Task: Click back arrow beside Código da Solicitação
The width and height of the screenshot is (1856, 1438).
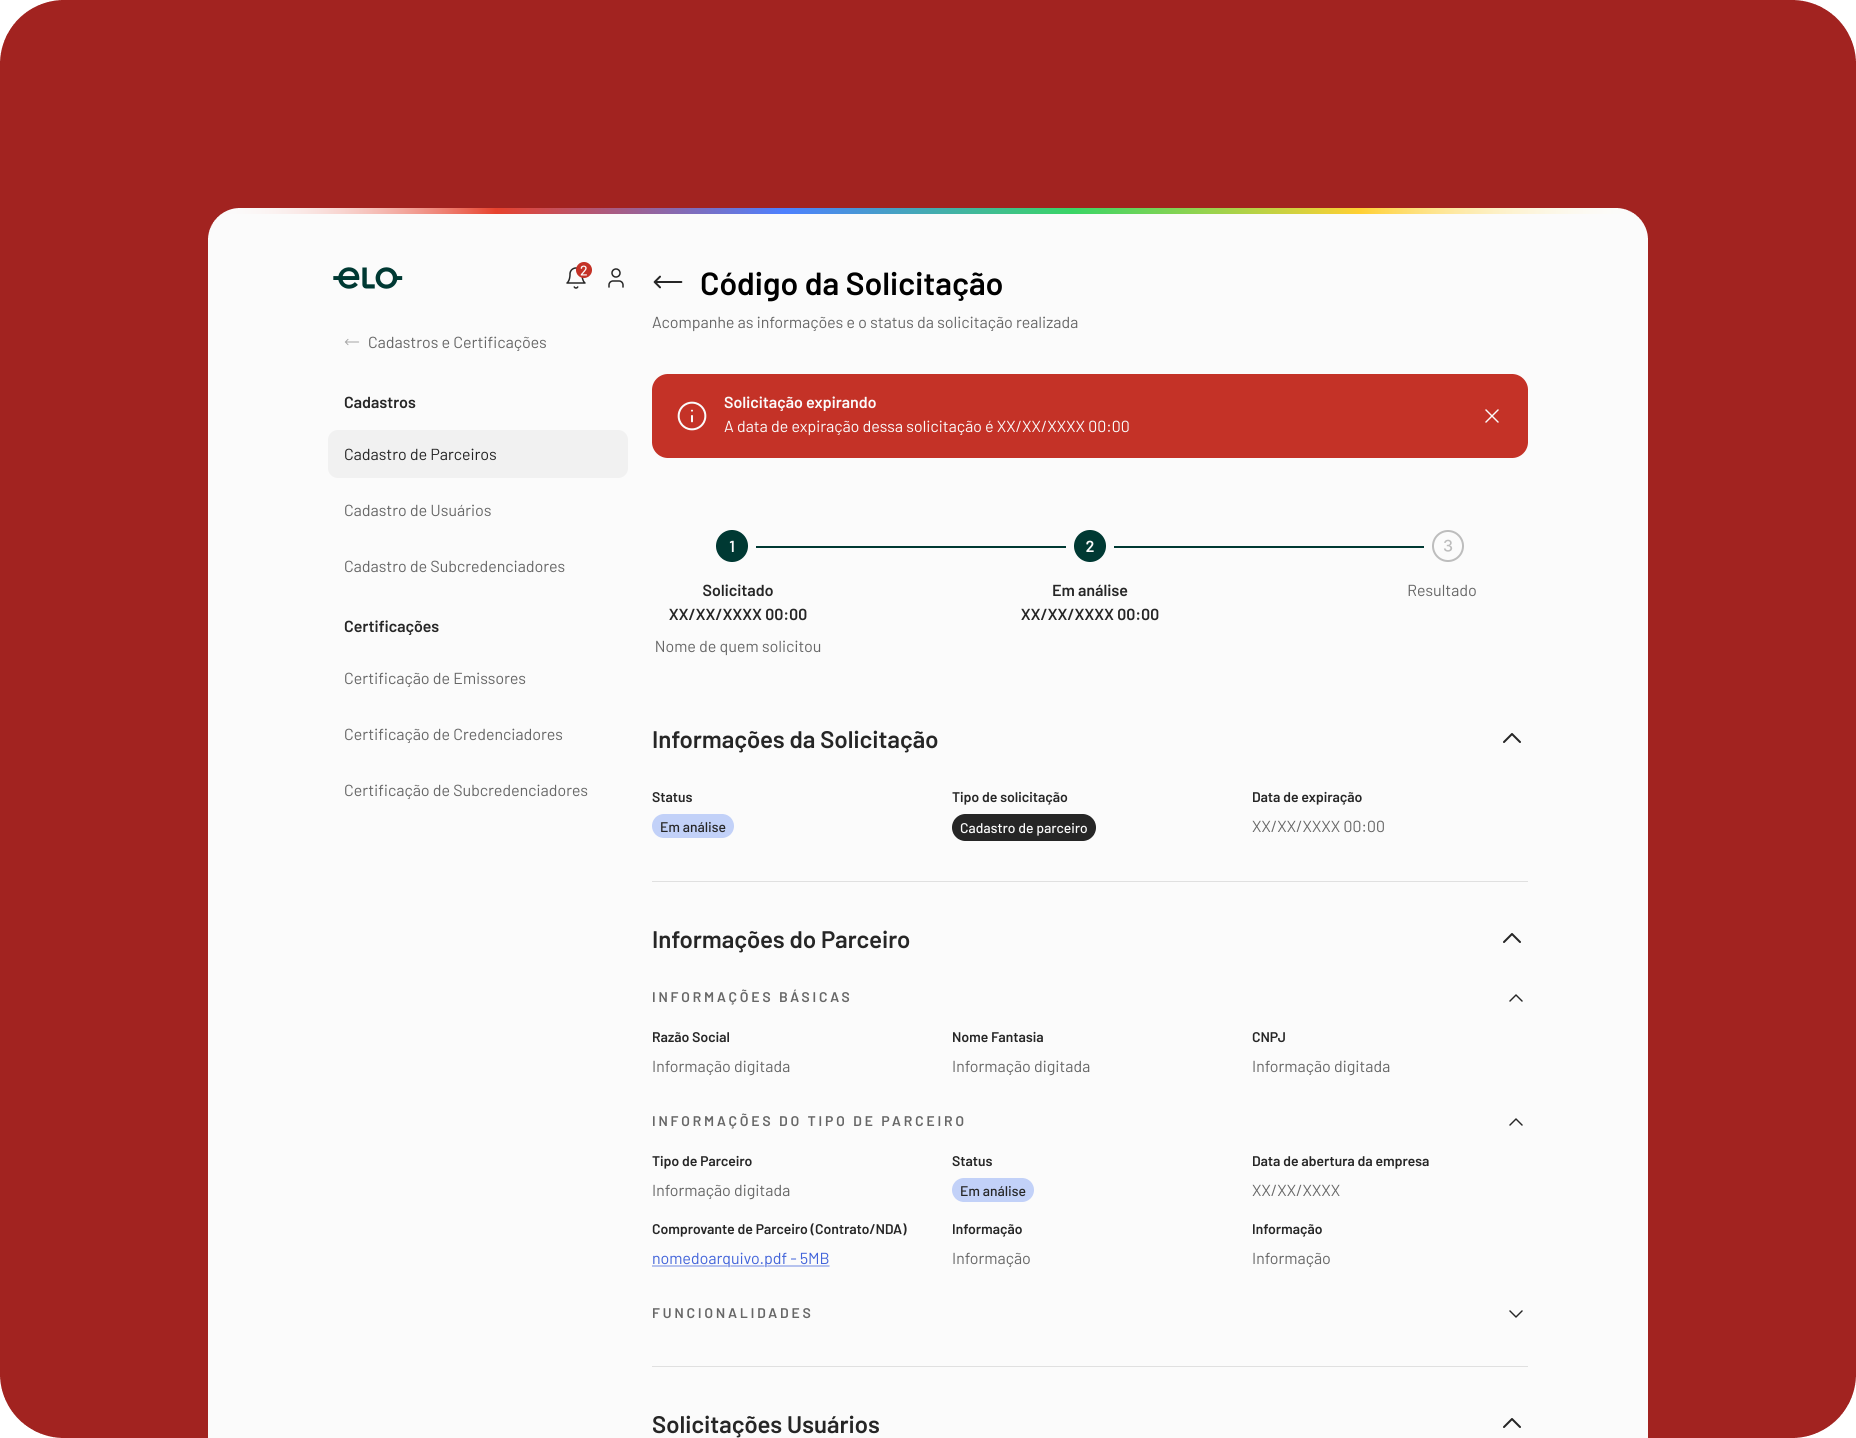Action: [x=668, y=283]
